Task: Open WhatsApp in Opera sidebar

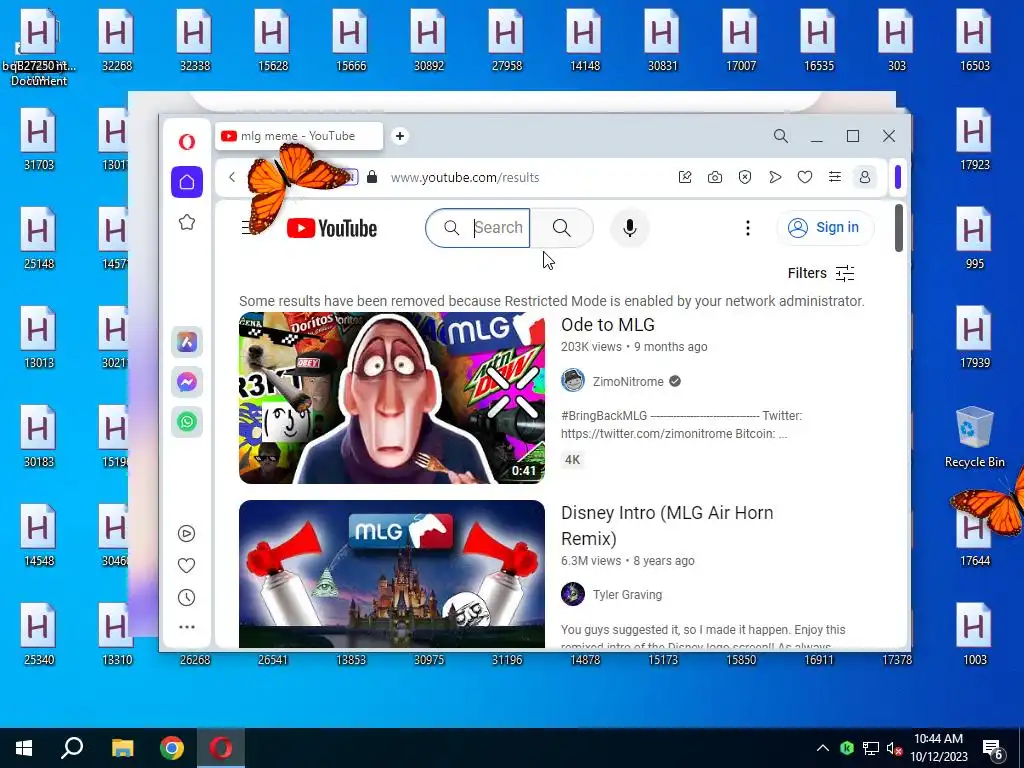Action: 187,422
